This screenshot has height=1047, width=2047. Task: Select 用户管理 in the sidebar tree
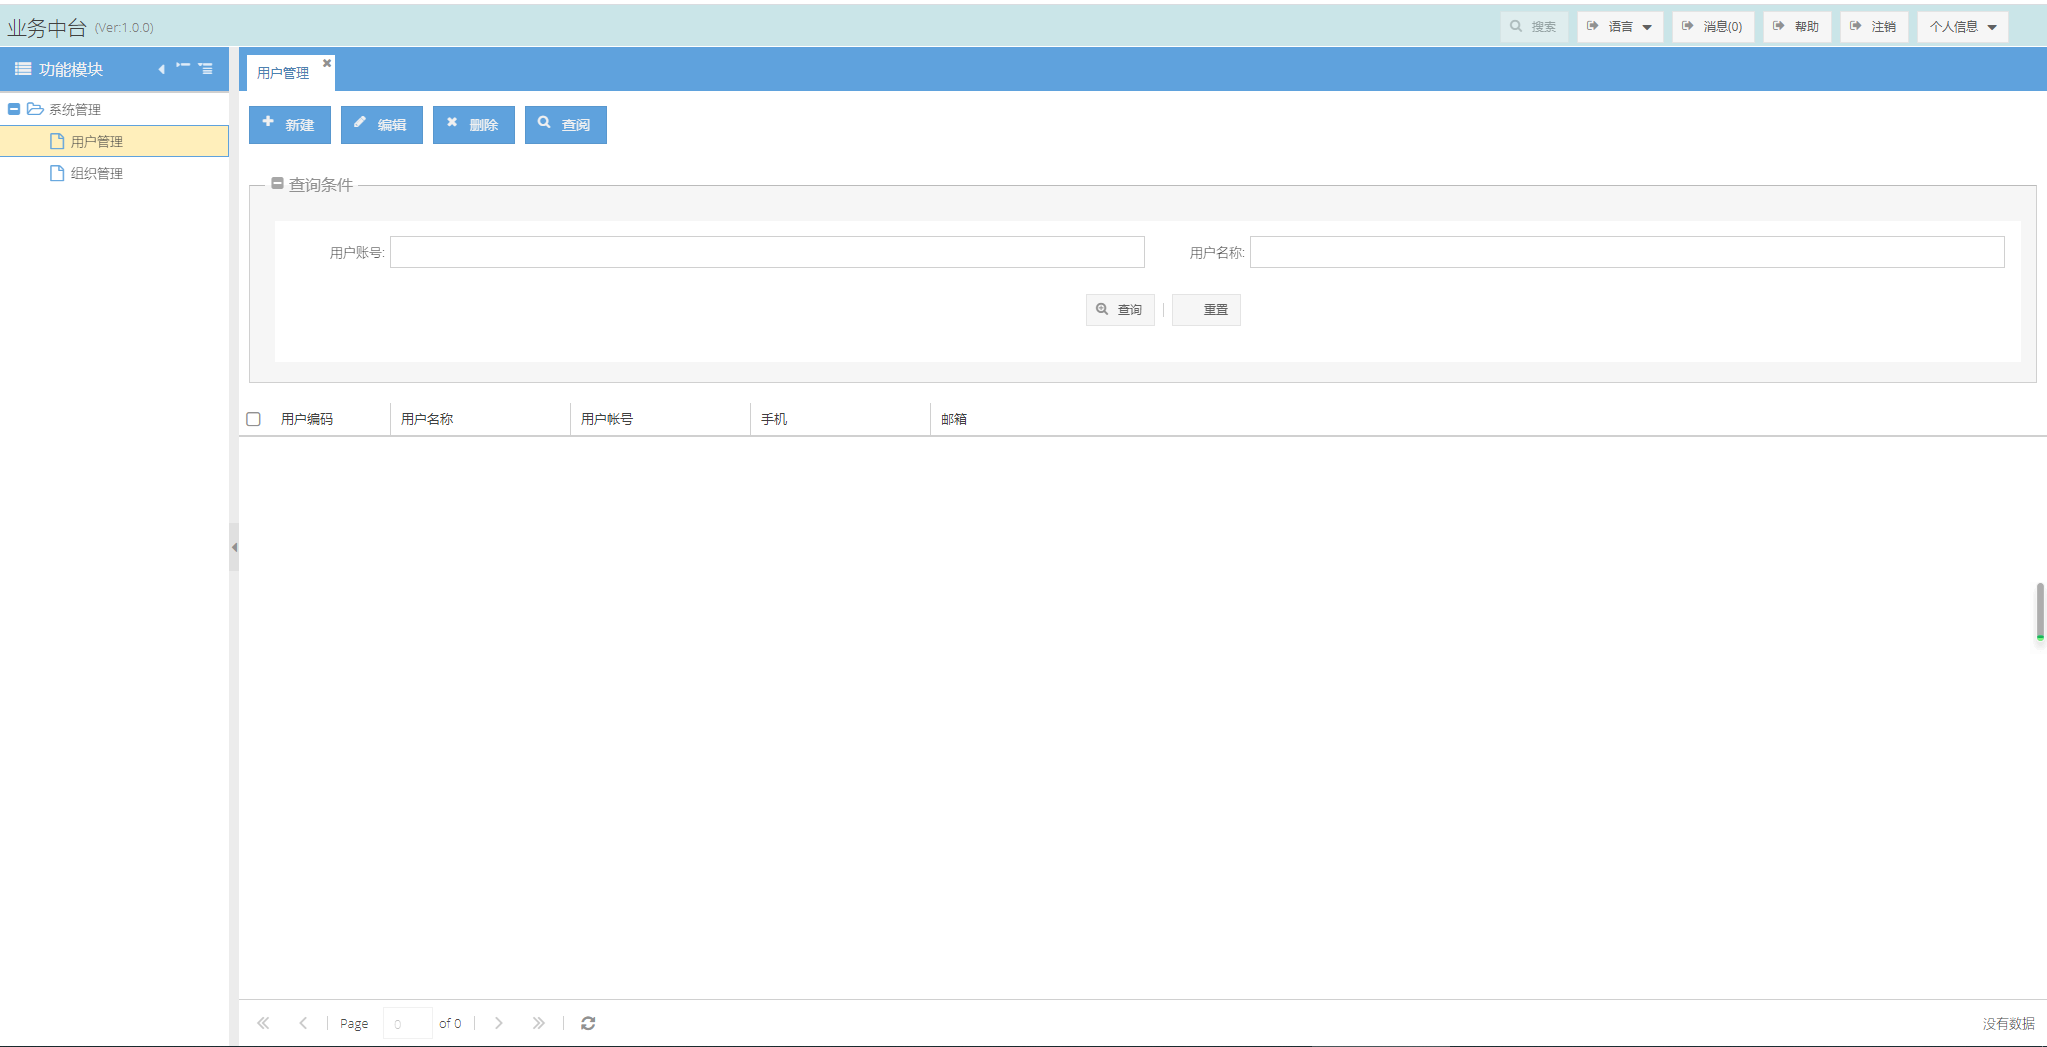114,141
